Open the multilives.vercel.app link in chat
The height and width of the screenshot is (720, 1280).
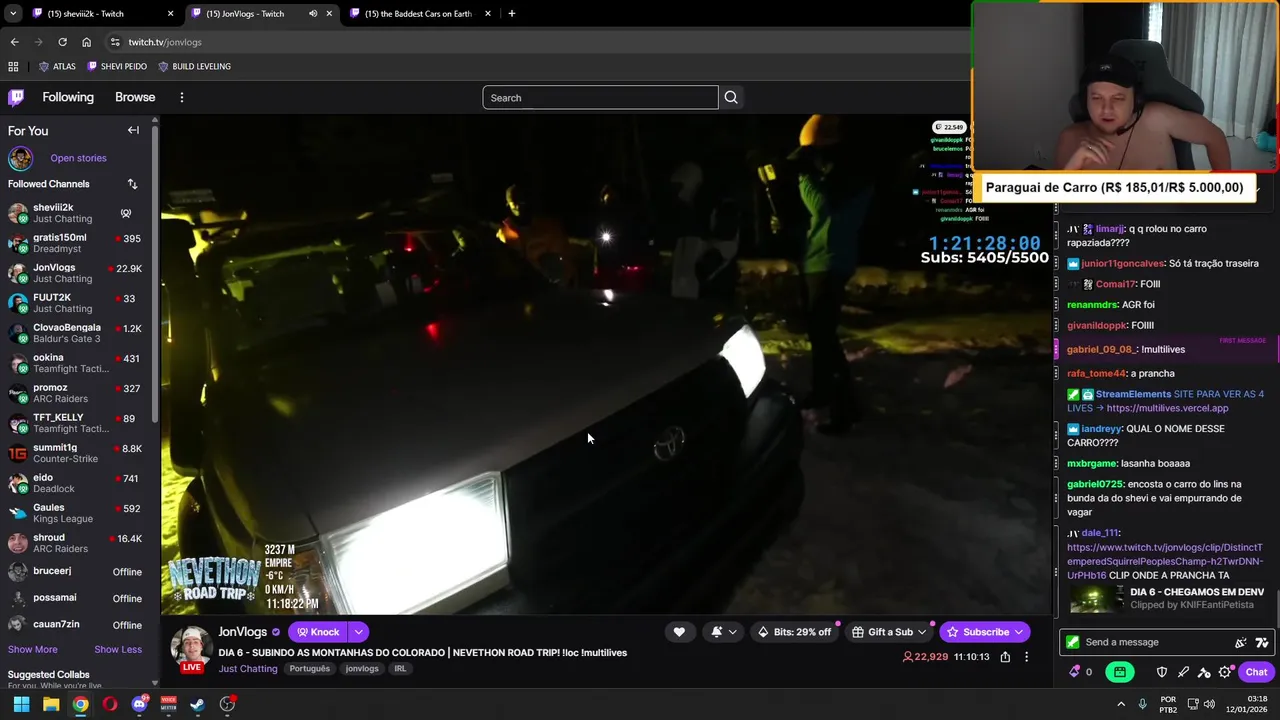[x=1167, y=408]
